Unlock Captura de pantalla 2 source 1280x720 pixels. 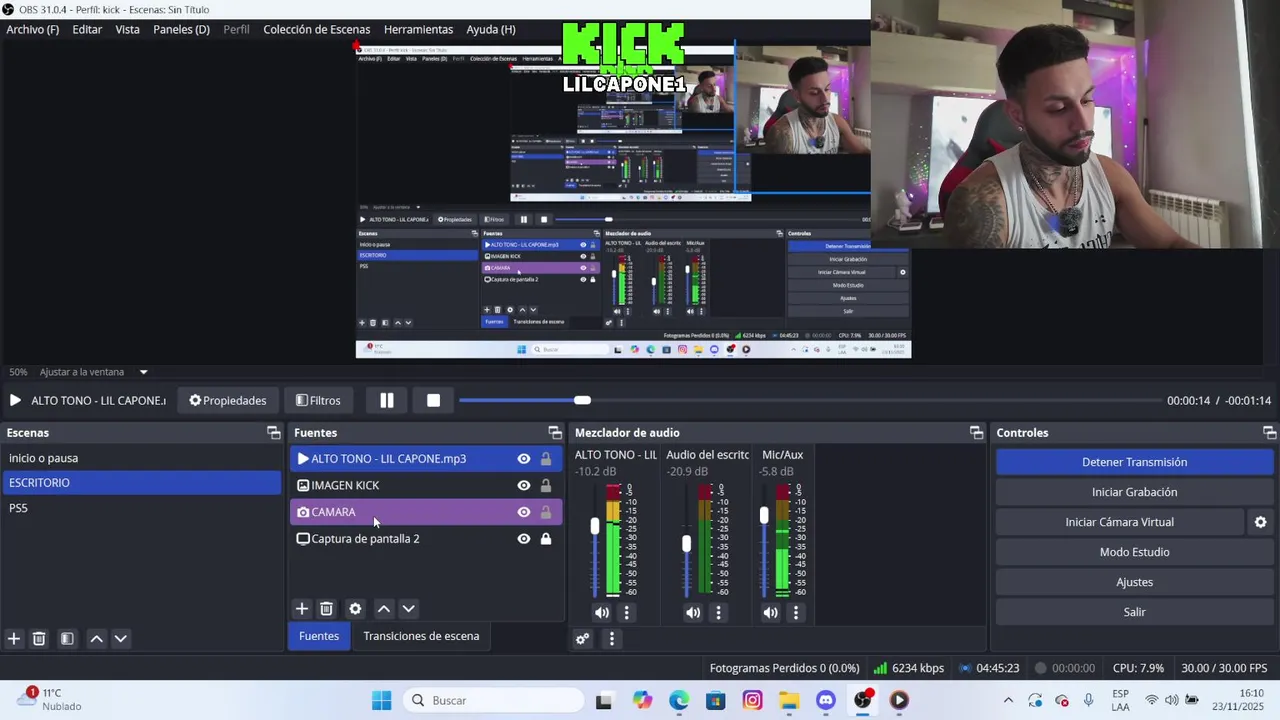coord(546,539)
